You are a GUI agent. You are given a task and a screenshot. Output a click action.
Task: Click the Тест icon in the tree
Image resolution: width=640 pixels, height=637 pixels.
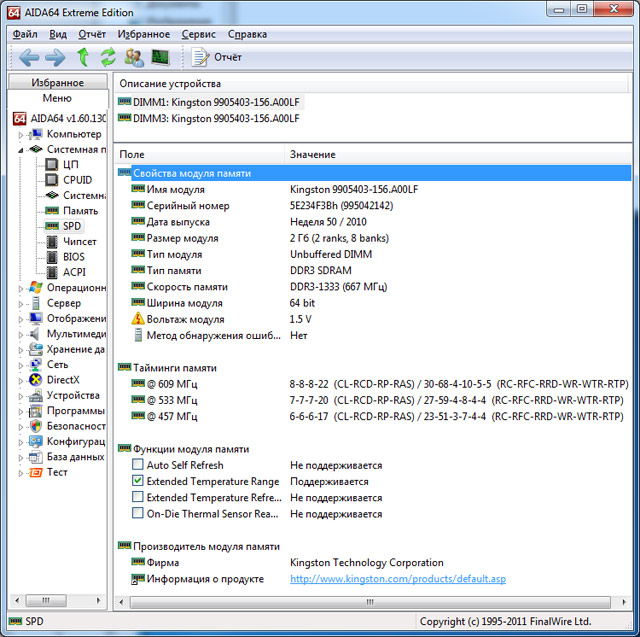point(36,472)
